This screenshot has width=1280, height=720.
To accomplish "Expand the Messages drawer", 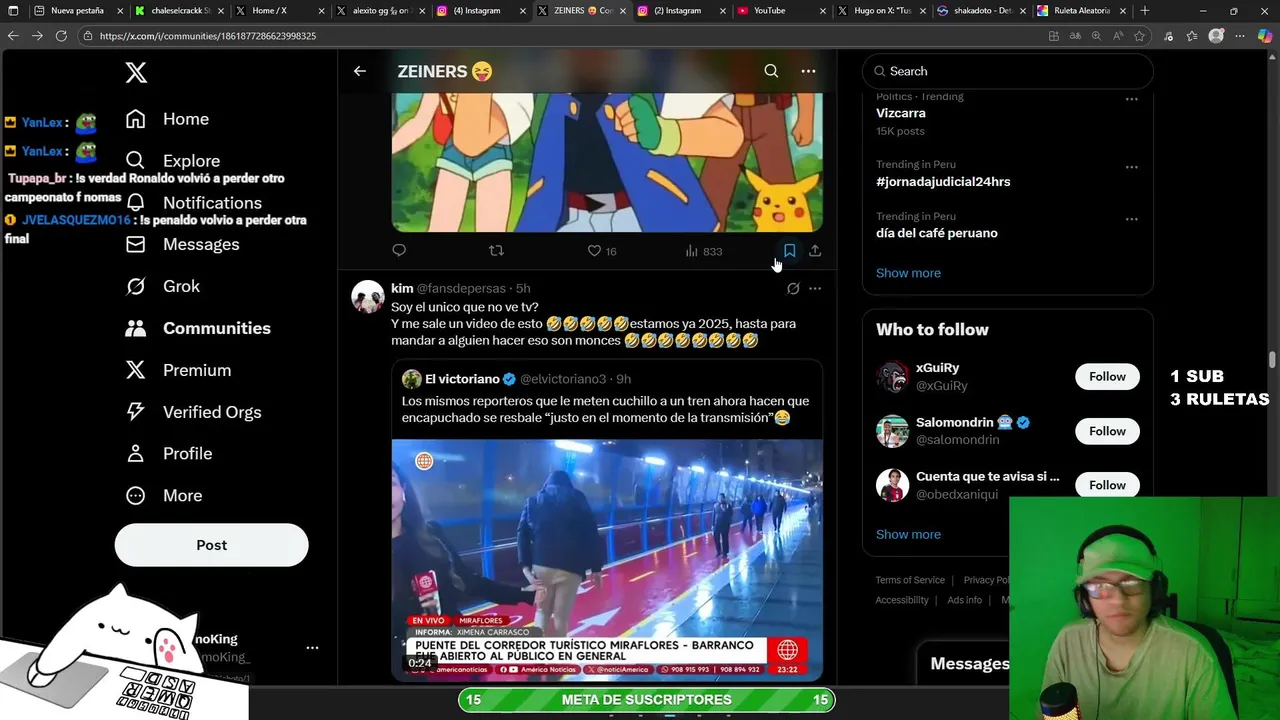I will click(969, 664).
